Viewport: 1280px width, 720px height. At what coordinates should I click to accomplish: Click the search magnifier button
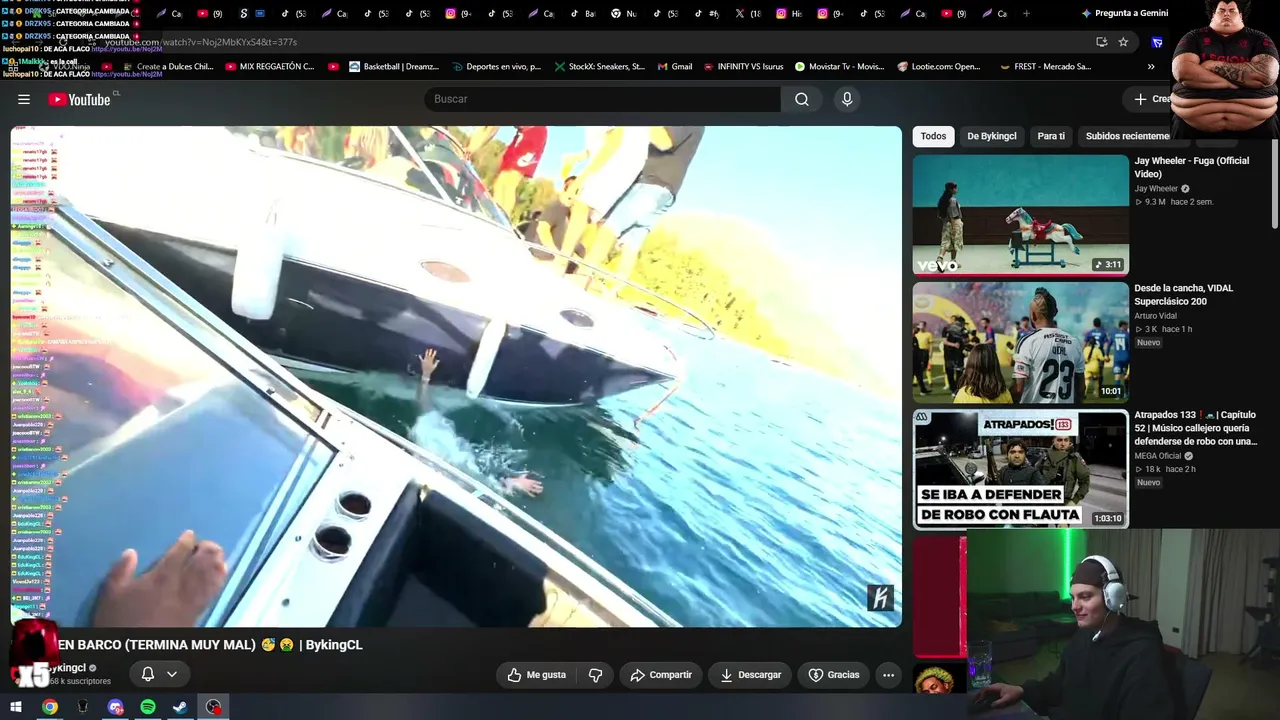tap(801, 99)
